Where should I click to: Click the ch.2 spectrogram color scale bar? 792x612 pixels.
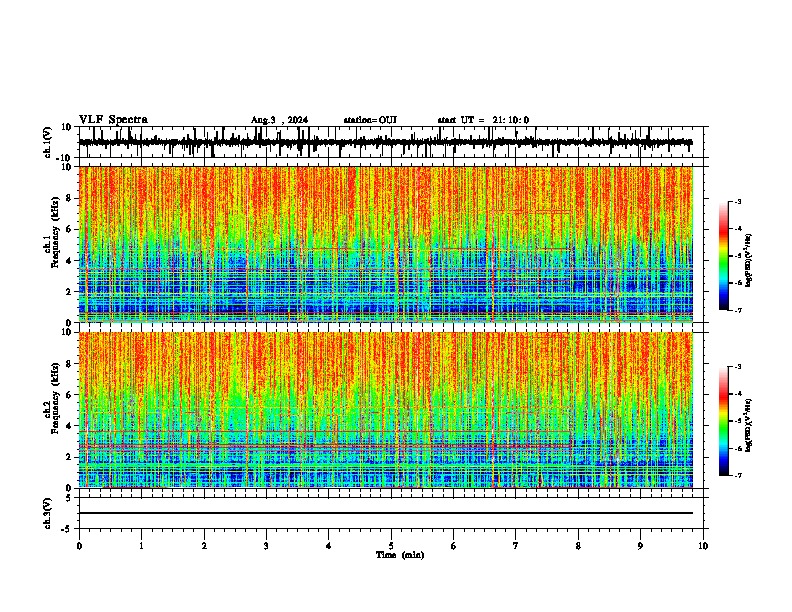(x=724, y=421)
